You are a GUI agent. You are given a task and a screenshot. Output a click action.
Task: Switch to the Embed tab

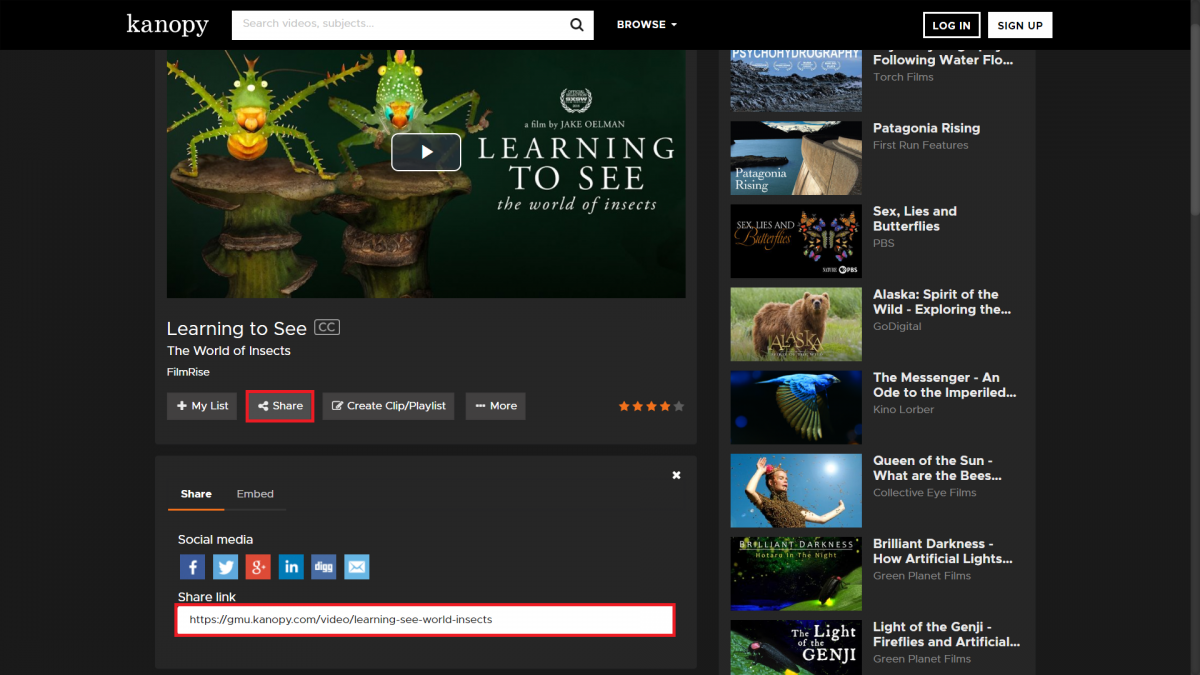255,494
